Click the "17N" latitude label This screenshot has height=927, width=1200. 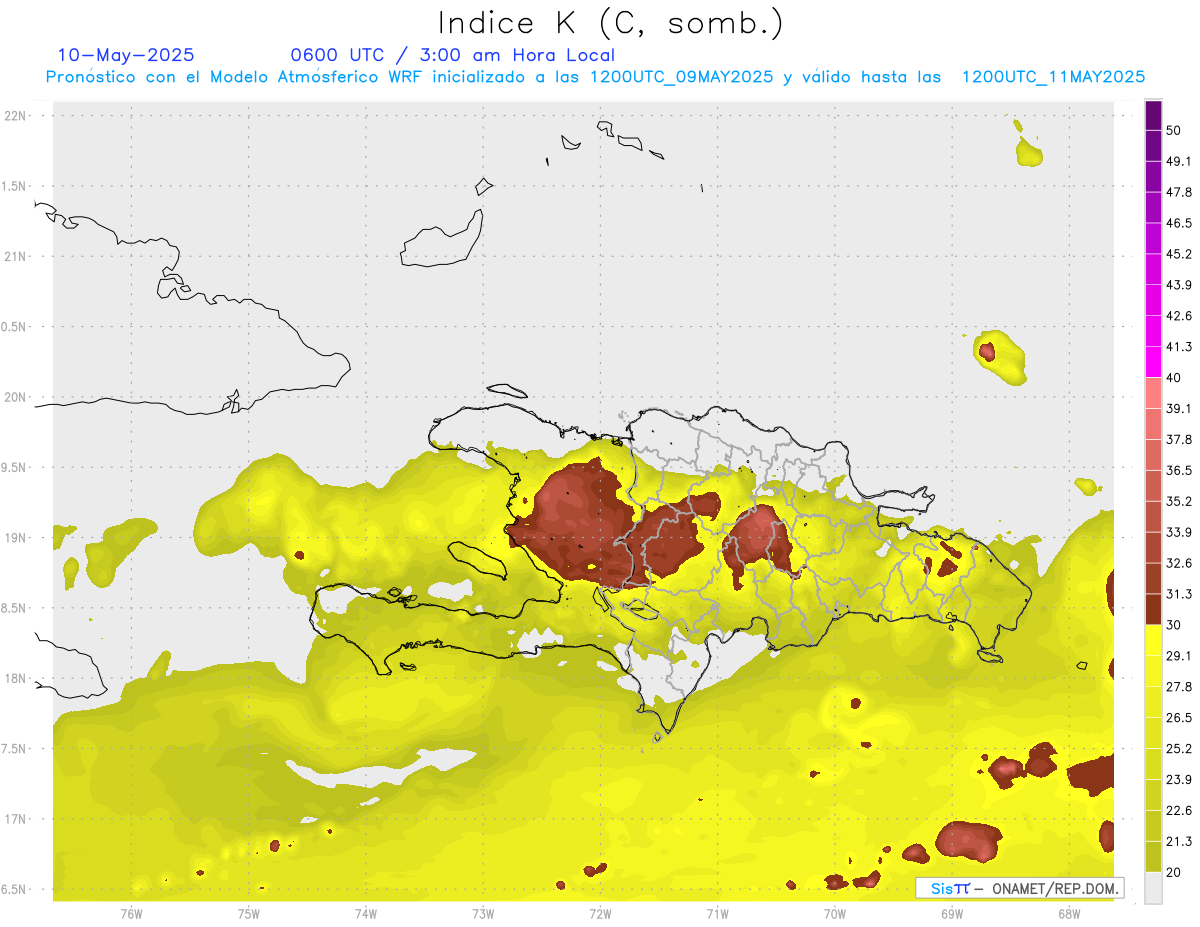click(x=15, y=819)
